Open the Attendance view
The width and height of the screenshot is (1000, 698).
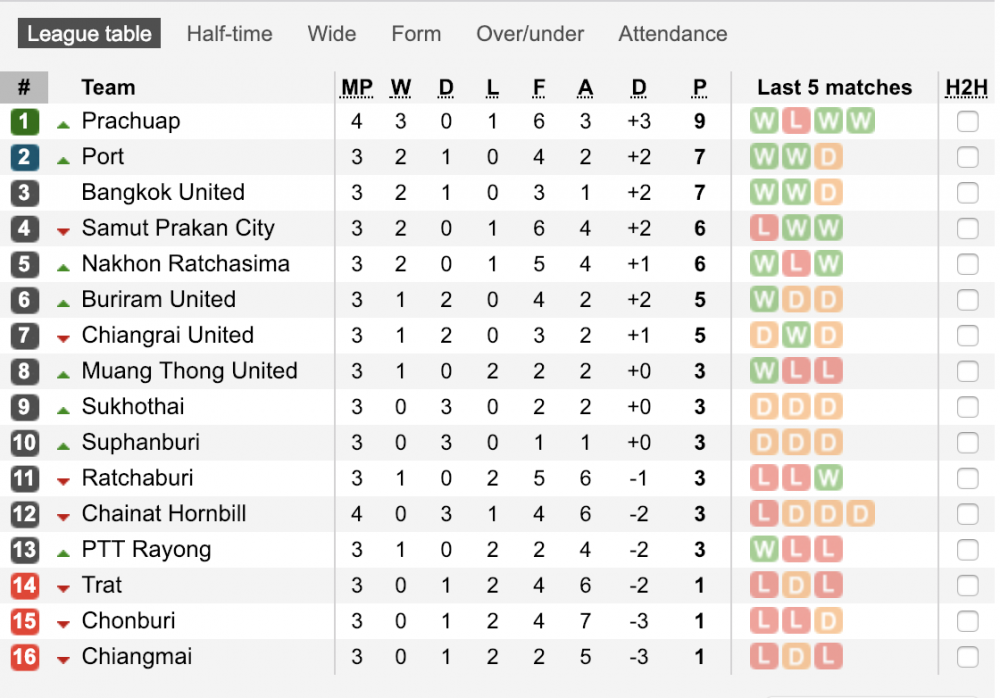pyautogui.click(x=672, y=33)
